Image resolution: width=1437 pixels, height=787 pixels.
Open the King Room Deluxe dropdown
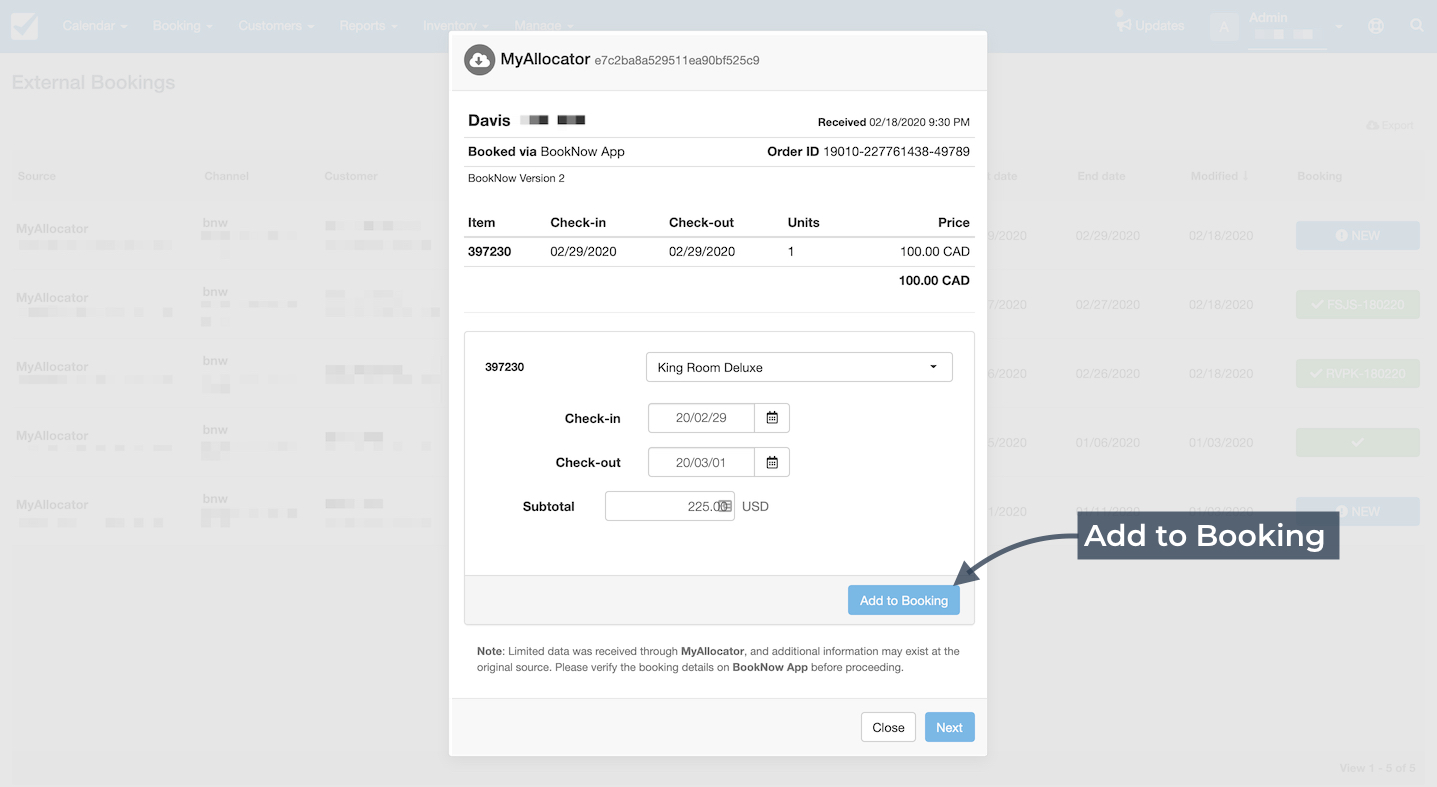(x=799, y=367)
